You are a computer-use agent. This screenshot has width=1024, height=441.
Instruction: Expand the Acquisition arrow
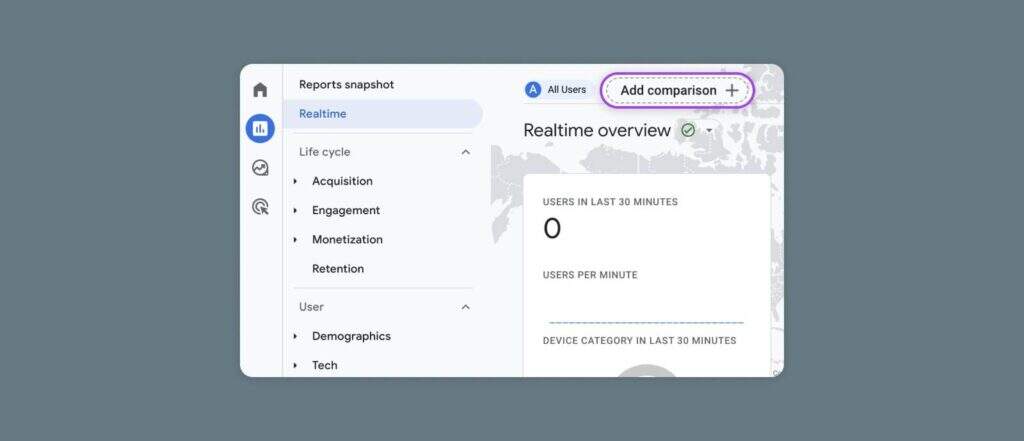tap(295, 182)
